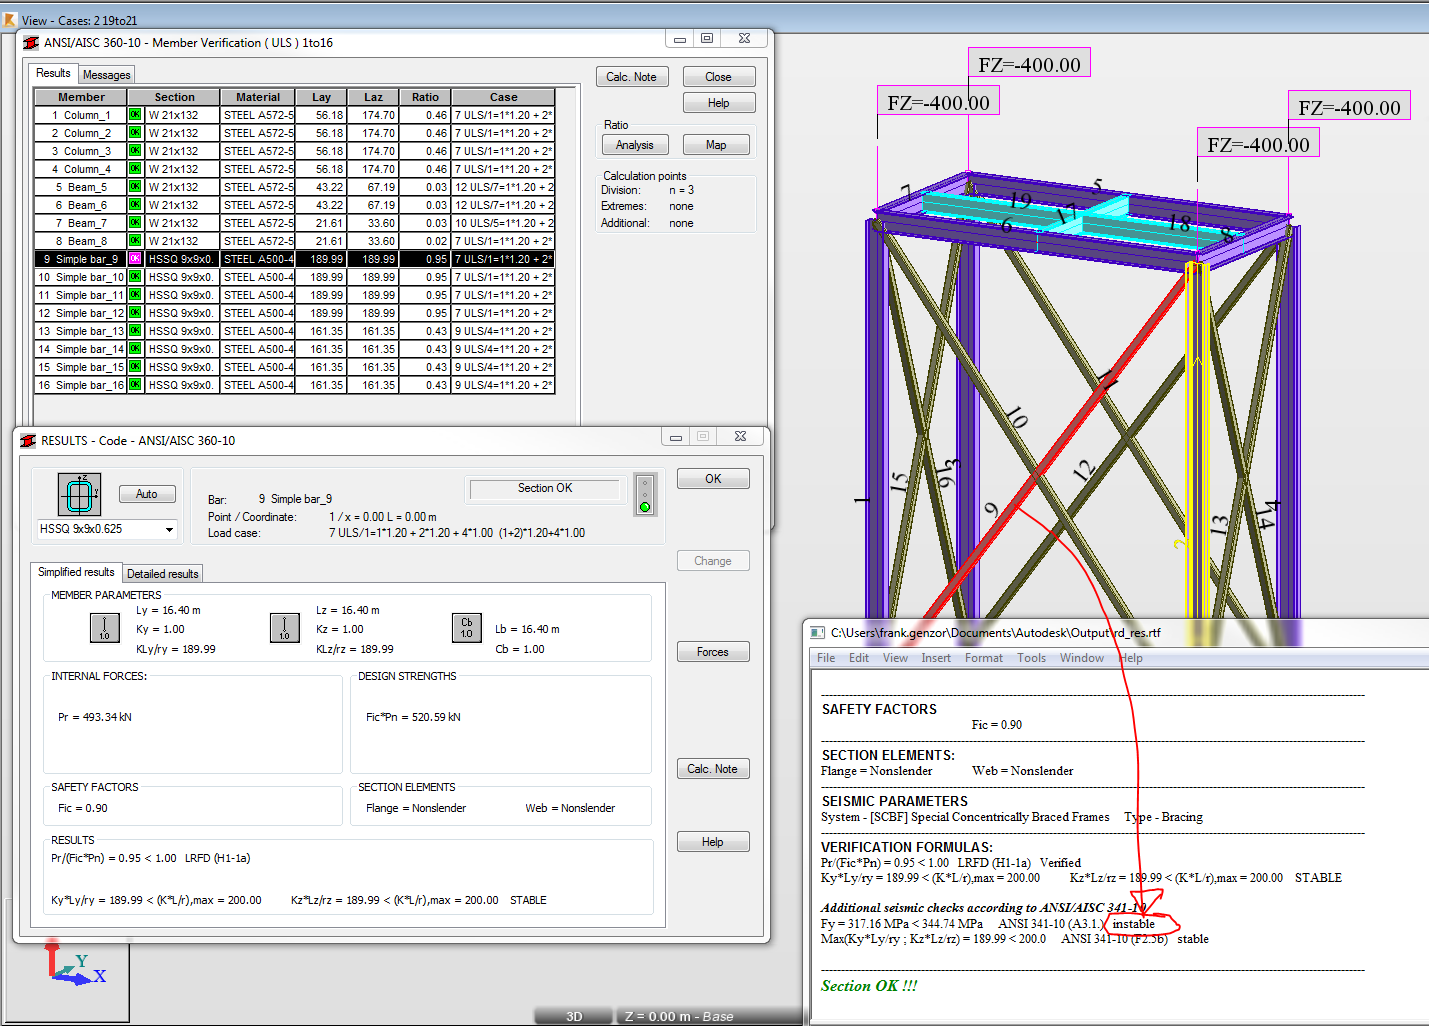Select the Ky buckling diagram icon
The height and width of the screenshot is (1026, 1429).
105,628
